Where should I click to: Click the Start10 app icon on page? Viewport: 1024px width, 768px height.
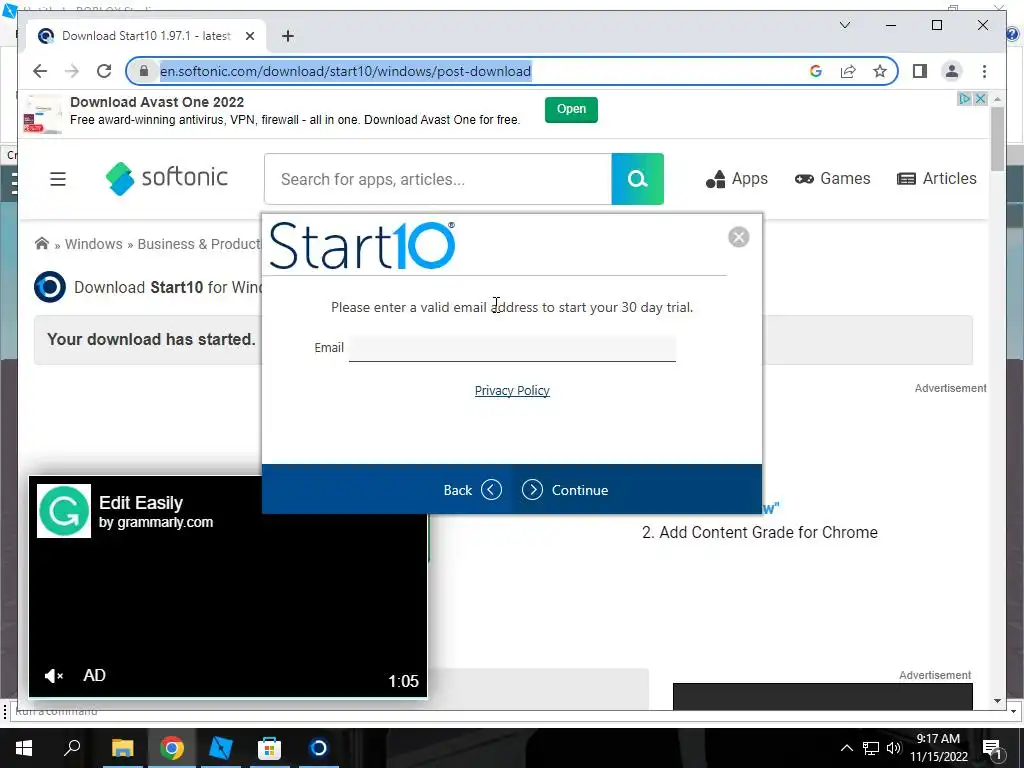[x=50, y=287]
